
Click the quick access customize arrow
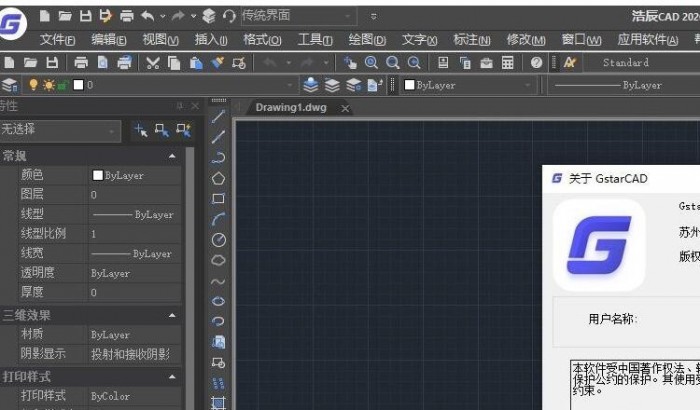pos(374,17)
